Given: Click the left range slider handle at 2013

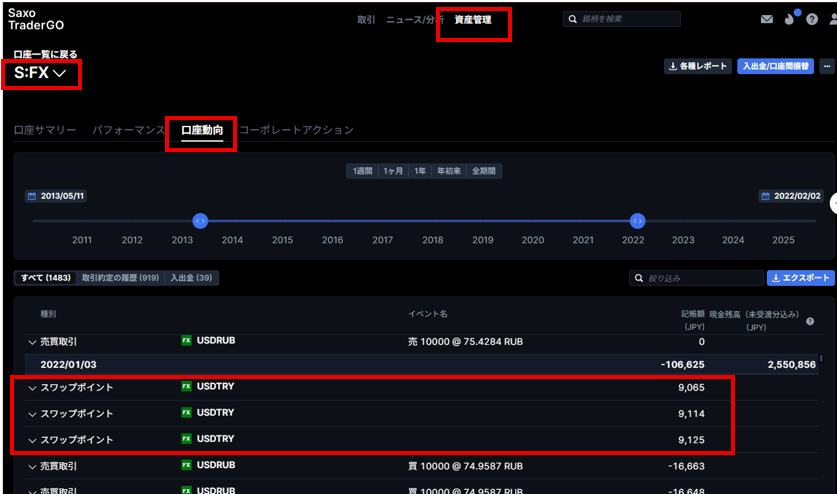Looking at the screenshot, I should [200, 221].
